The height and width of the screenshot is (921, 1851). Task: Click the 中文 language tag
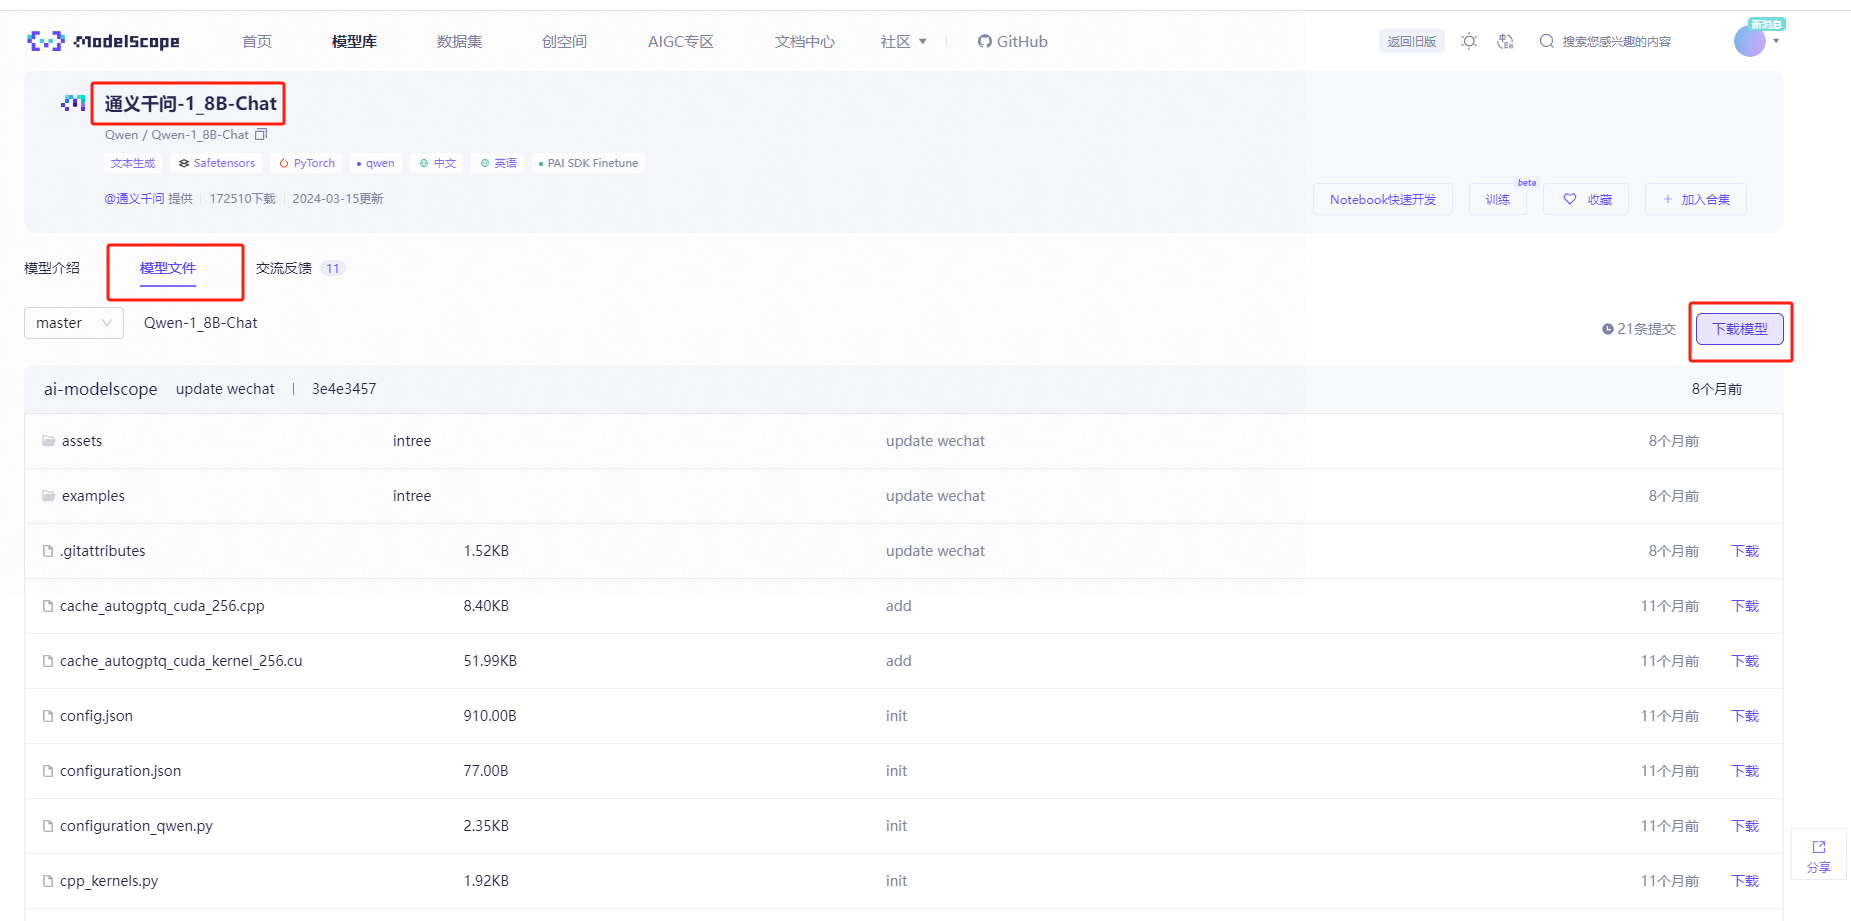point(438,163)
